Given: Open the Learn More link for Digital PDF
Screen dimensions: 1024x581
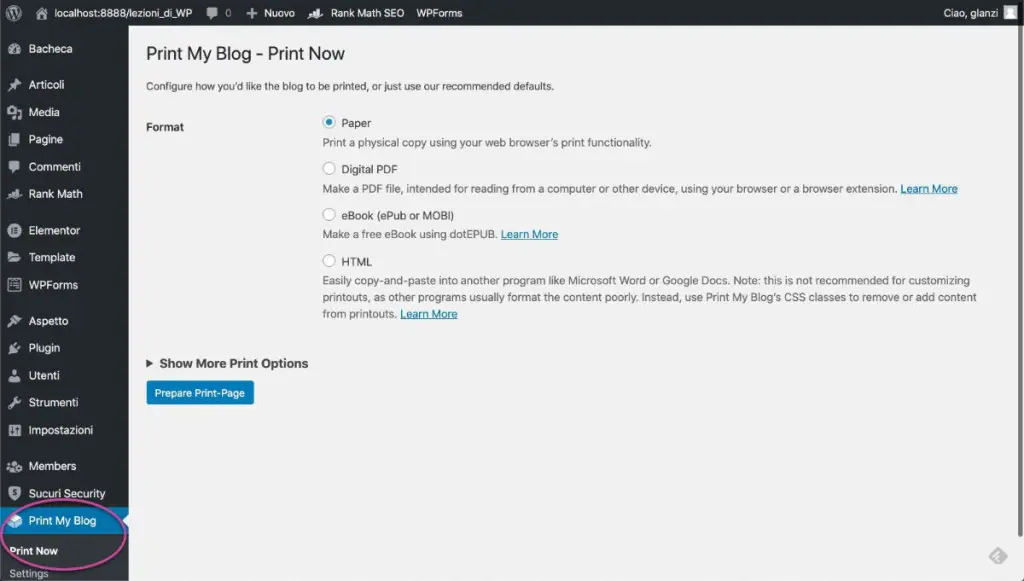Looking at the screenshot, I should pos(929,189).
